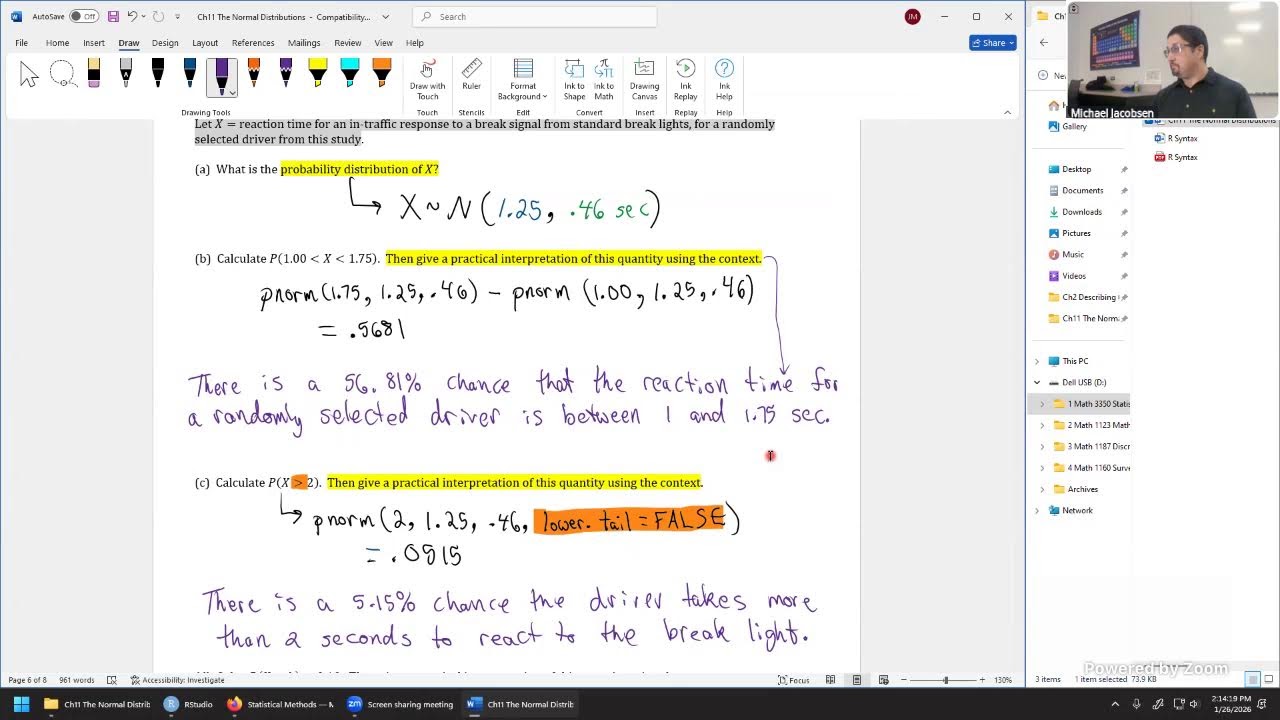Zoom in with the plus button
The width and height of the screenshot is (1280, 720).
point(982,680)
